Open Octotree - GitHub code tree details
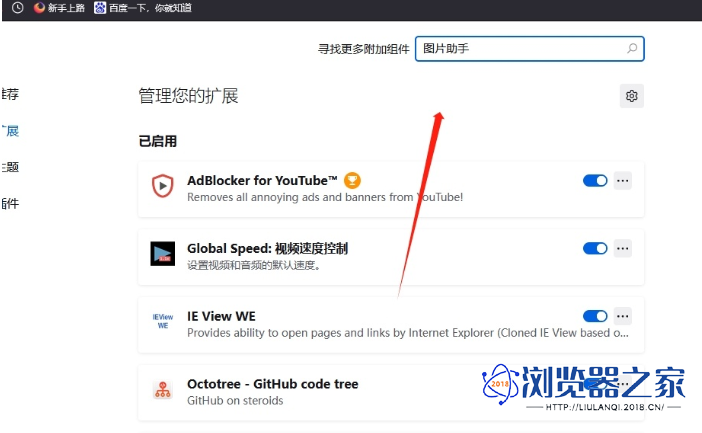Viewport: 702px width, 433px height. pyautogui.click(x=273, y=384)
